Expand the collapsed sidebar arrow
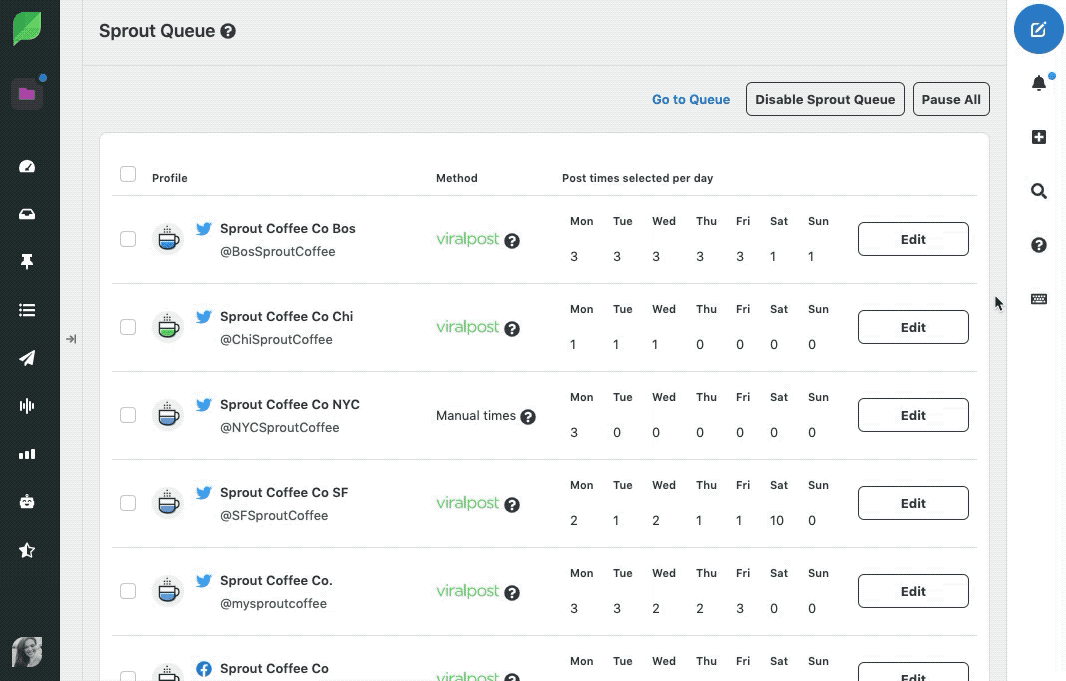The image size is (1066, 681). tap(71, 339)
